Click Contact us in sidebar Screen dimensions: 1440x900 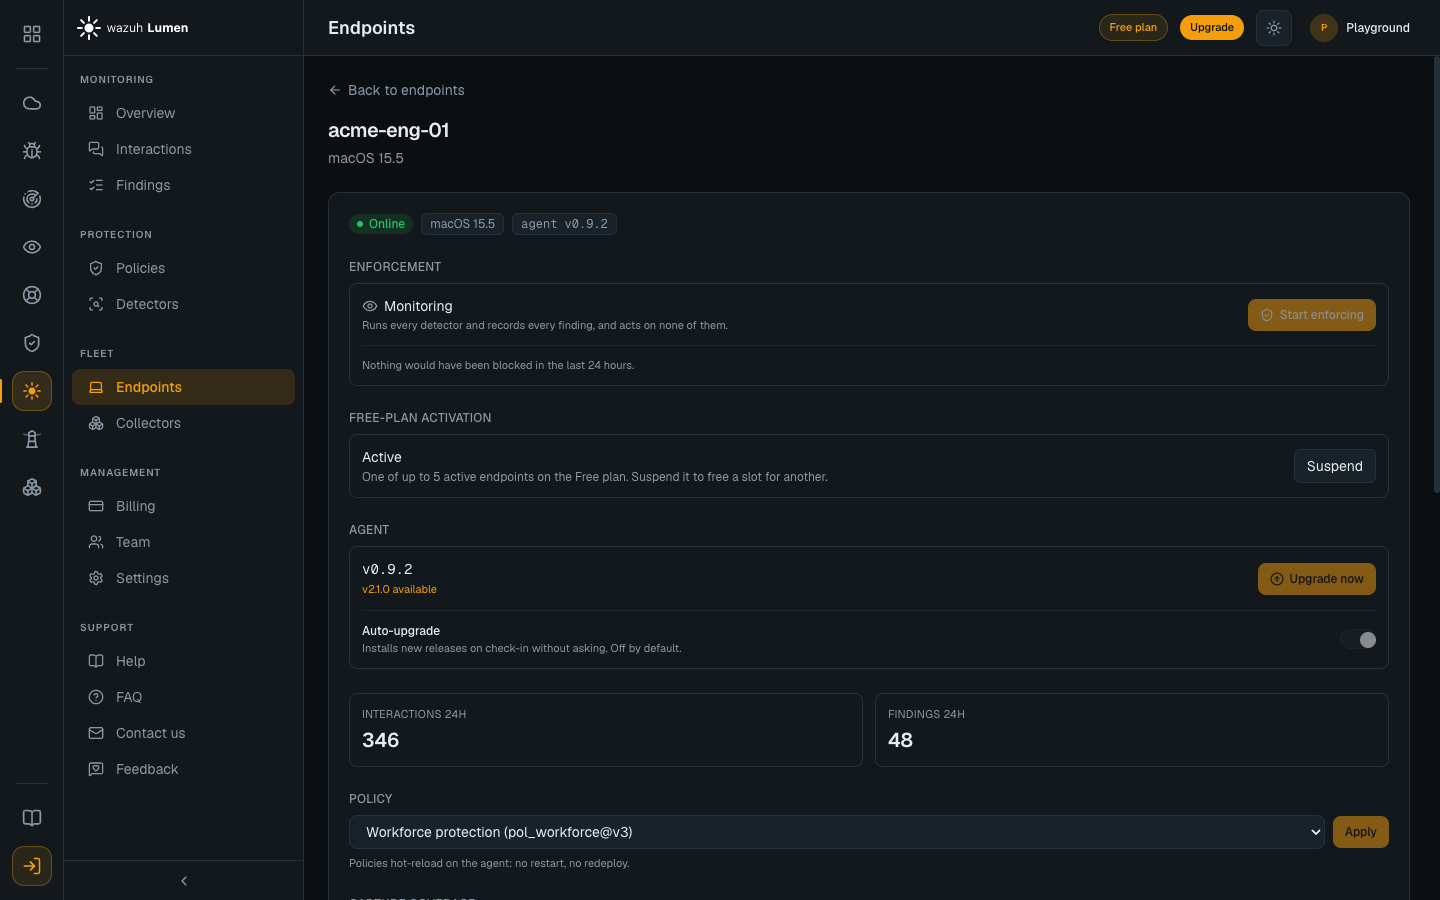[183, 733]
